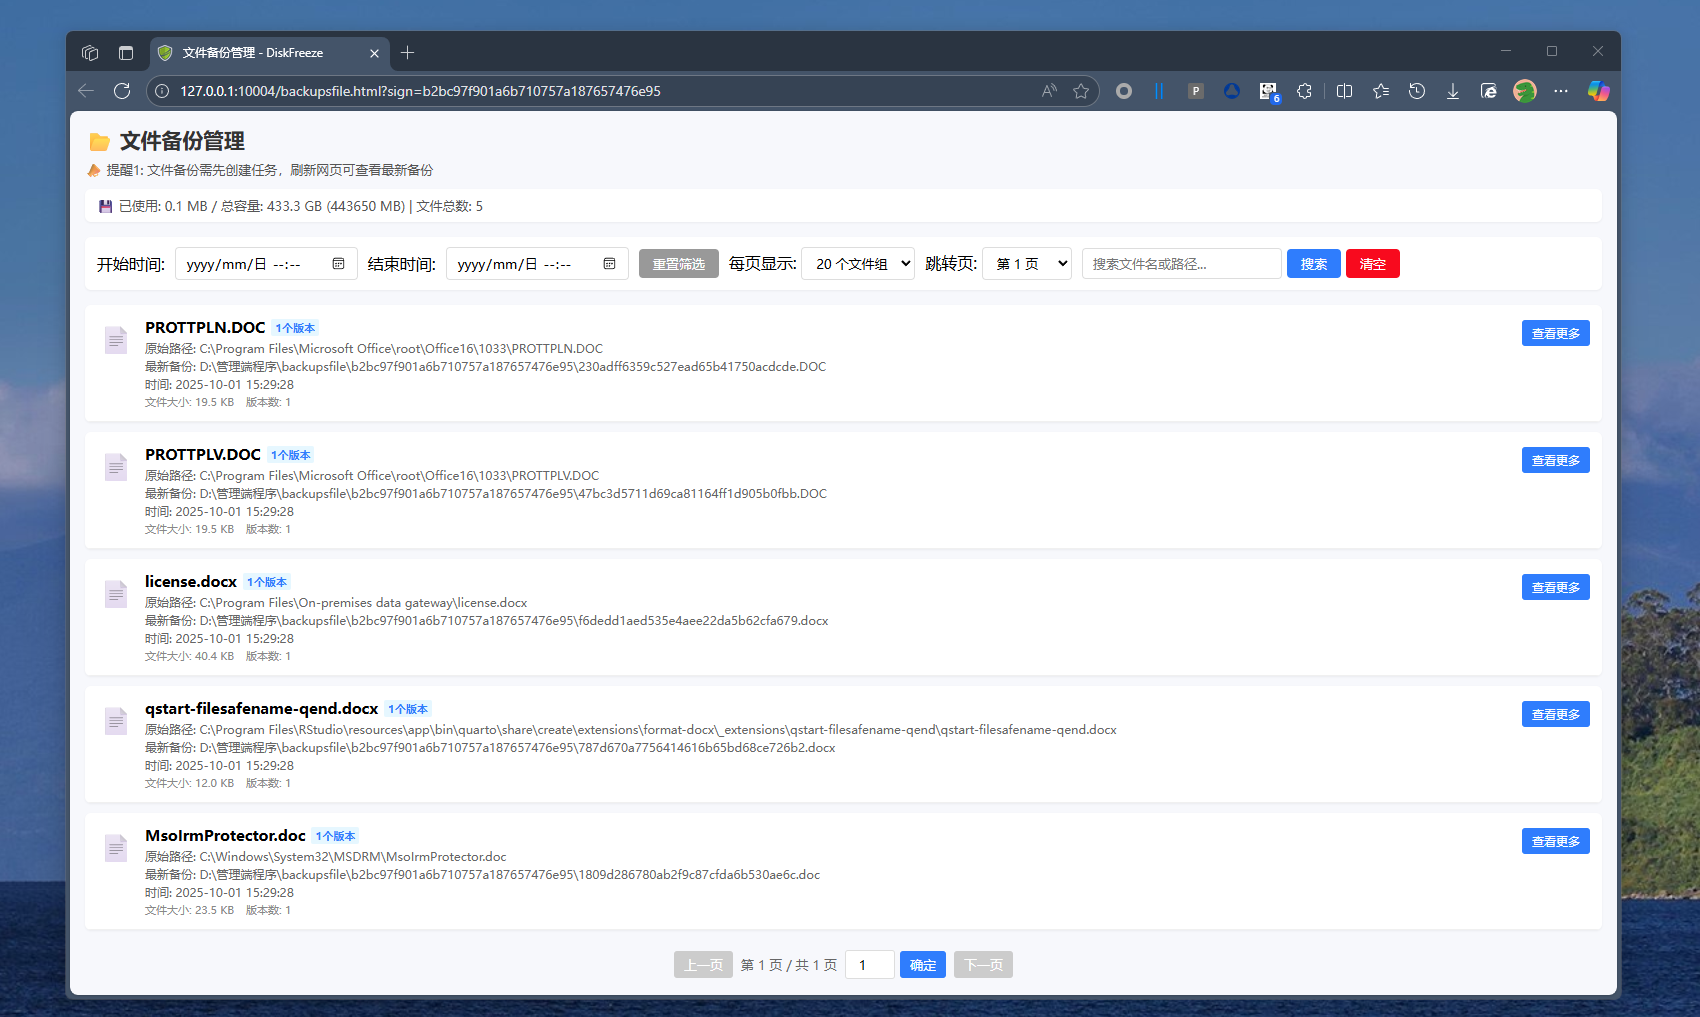Screen dimensions: 1700x1017
Task: Click the read aloud icon in address bar
Action: pos(1049,91)
